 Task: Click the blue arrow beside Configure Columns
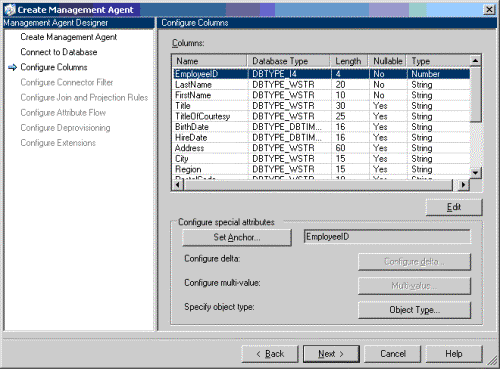tap(12, 68)
